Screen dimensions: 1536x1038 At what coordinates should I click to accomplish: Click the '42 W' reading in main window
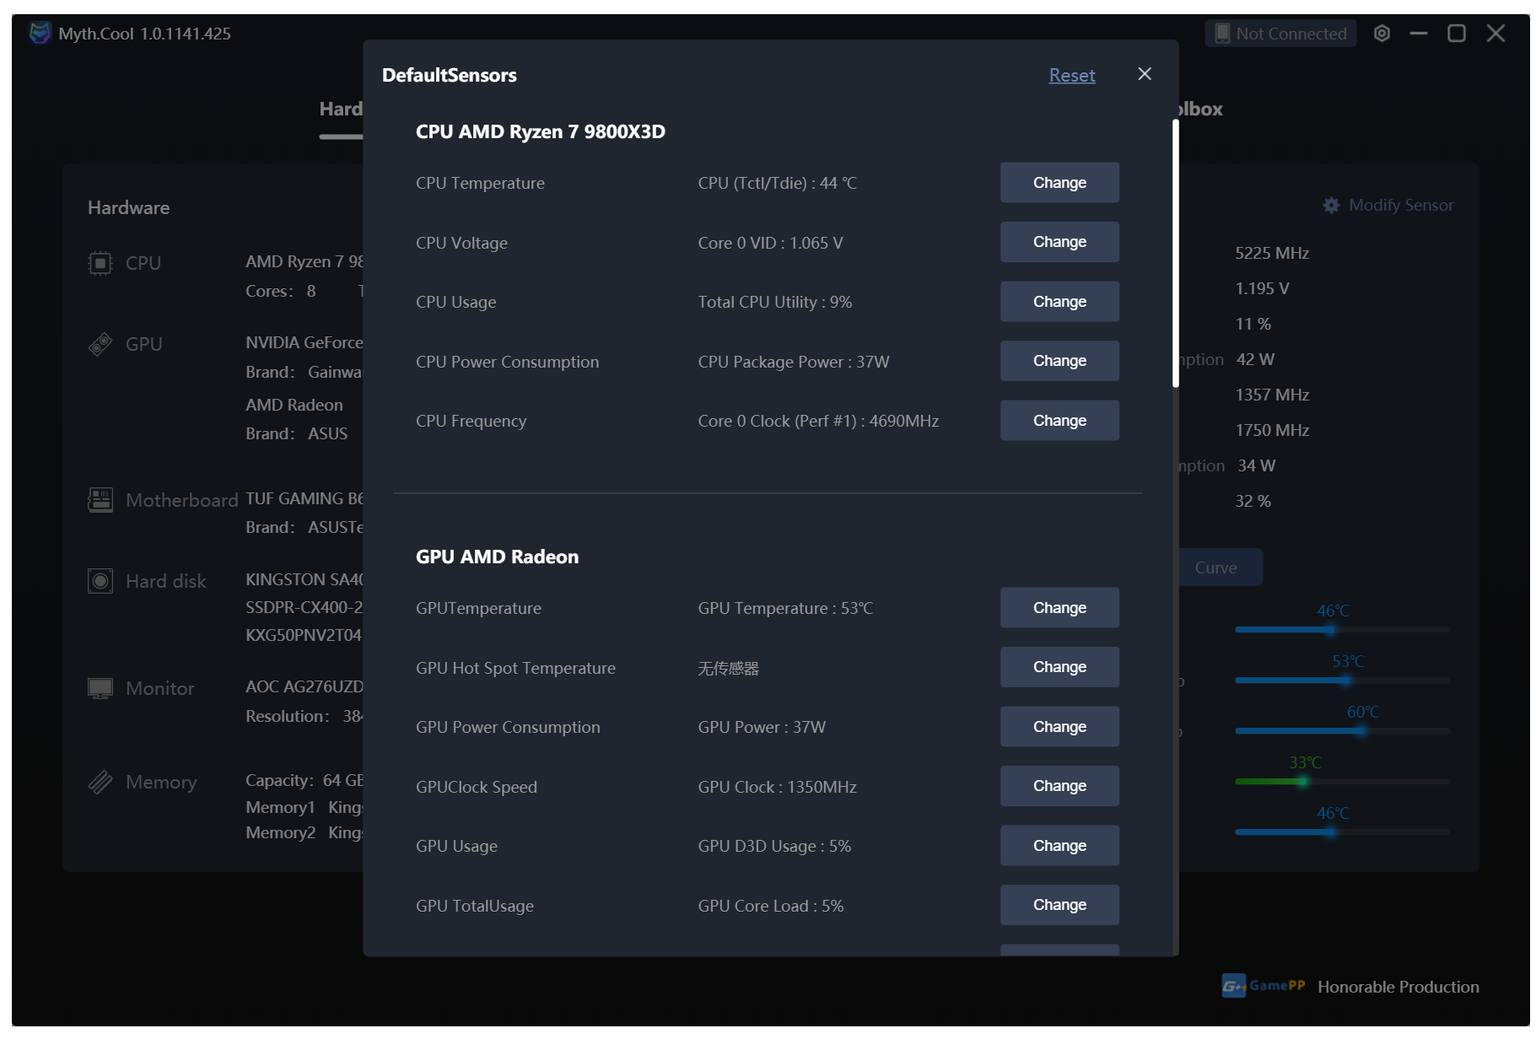point(1255,359)
